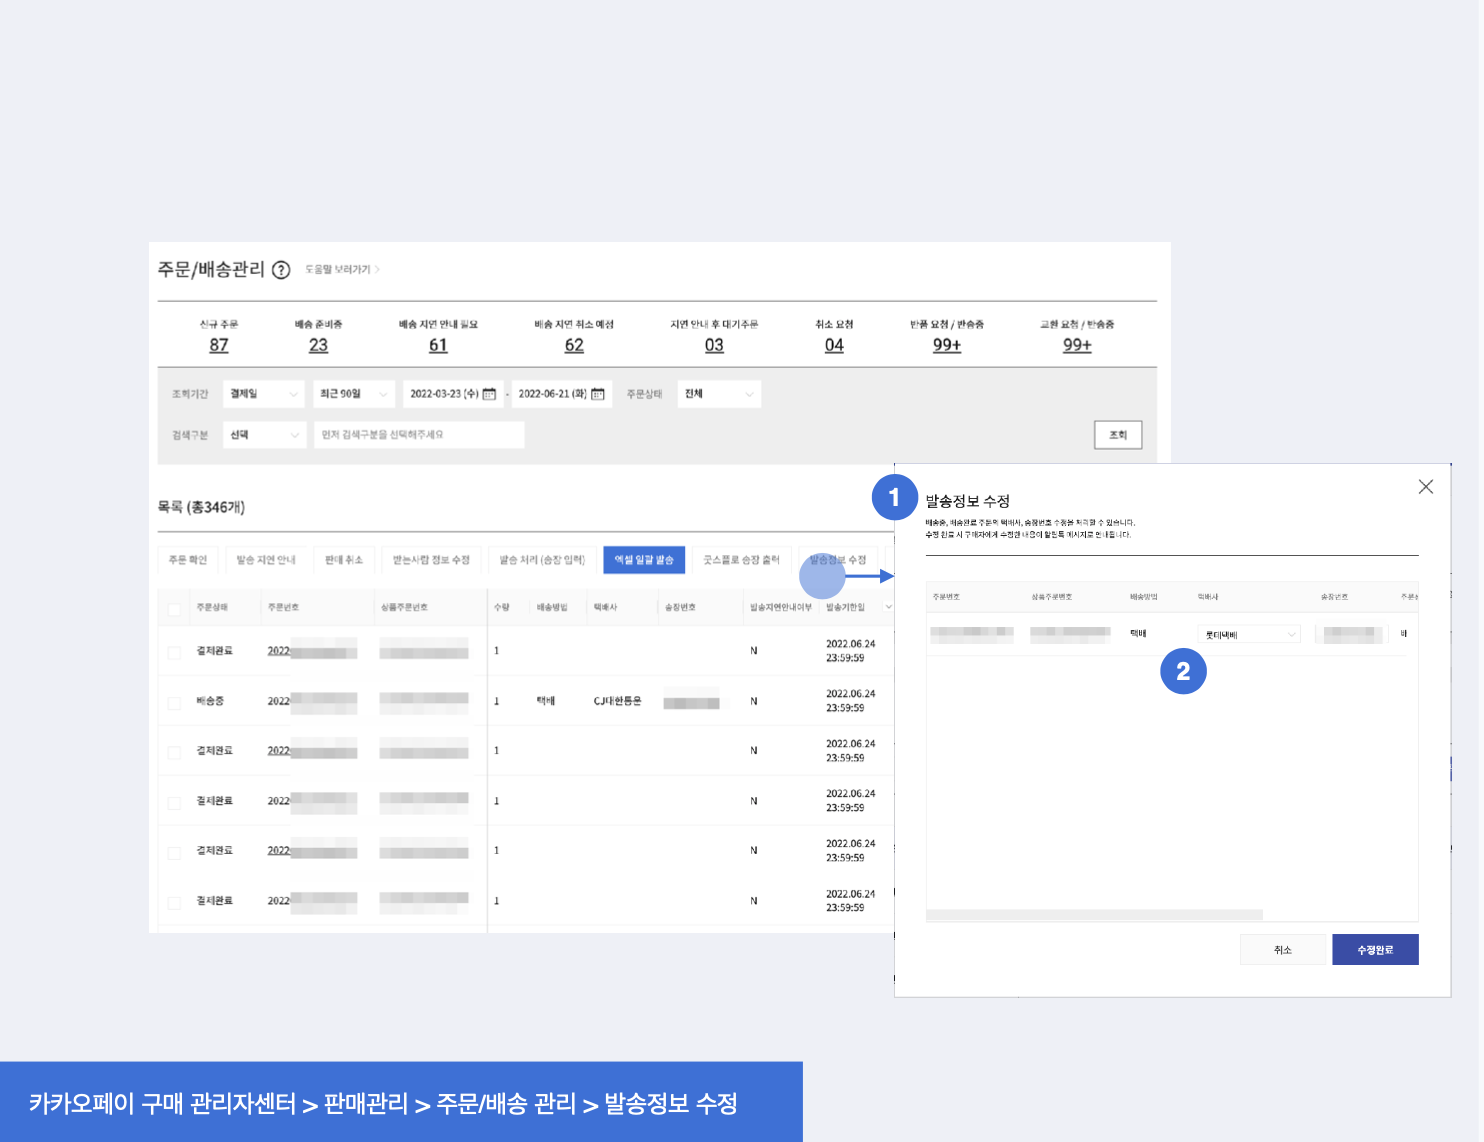Image resolution: width=1484 pixels, height=1142 pixels.
Task: Click the 택배사 column header in the list
Action: click(x=605, y=607)
